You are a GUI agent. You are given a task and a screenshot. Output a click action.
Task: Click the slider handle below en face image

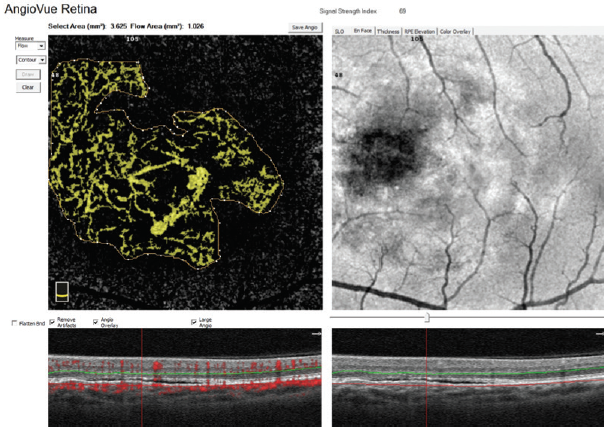(x=427, y=317)
